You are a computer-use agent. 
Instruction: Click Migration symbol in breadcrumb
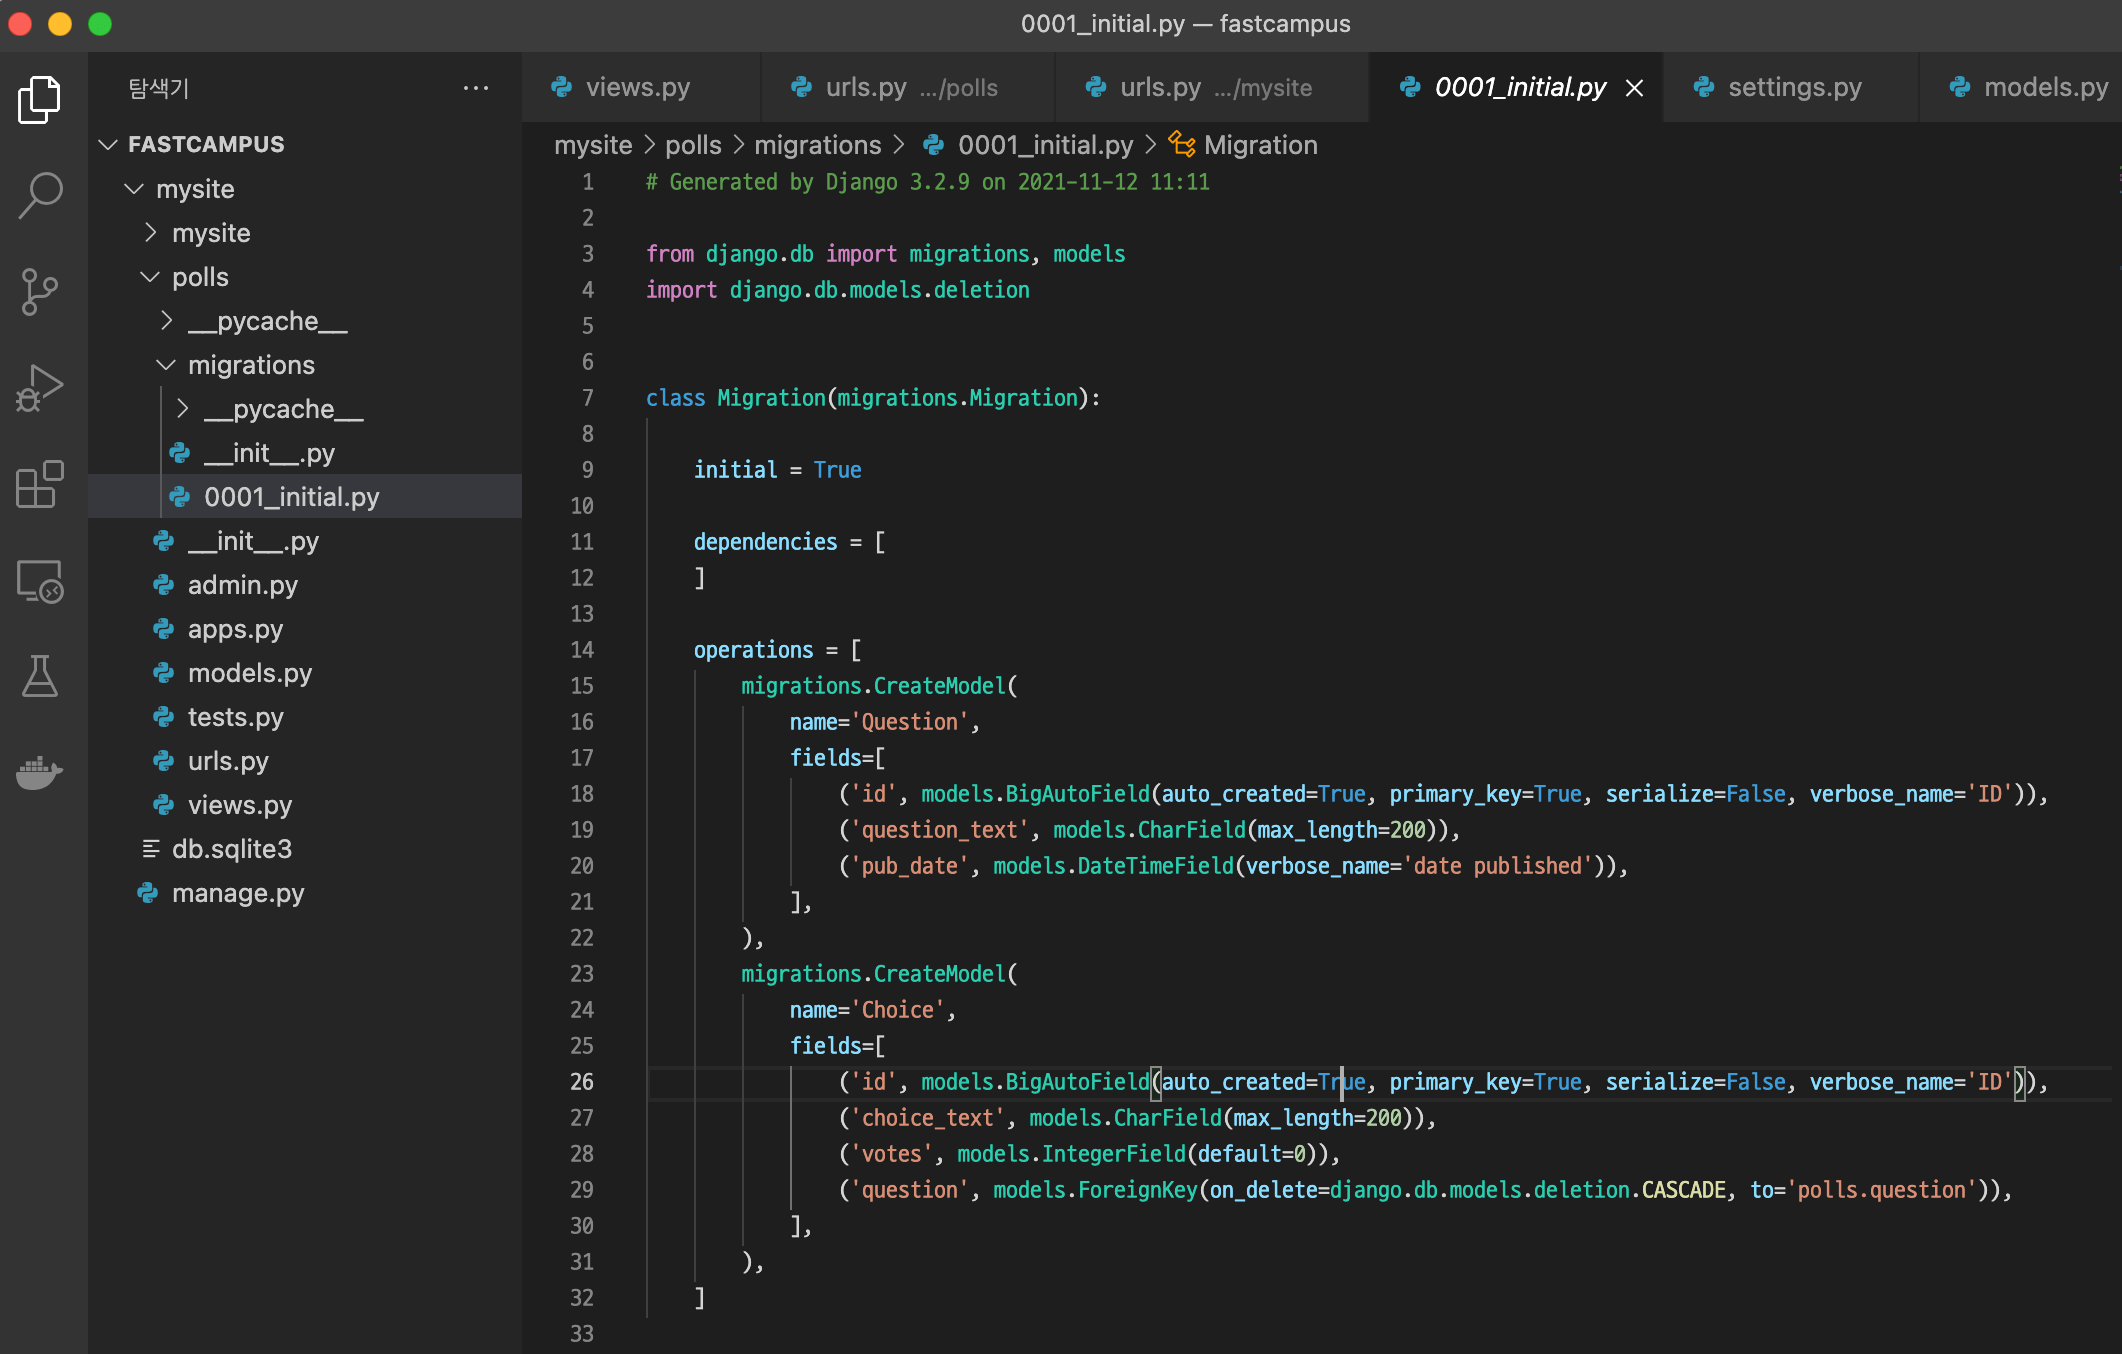point(1260,146)
